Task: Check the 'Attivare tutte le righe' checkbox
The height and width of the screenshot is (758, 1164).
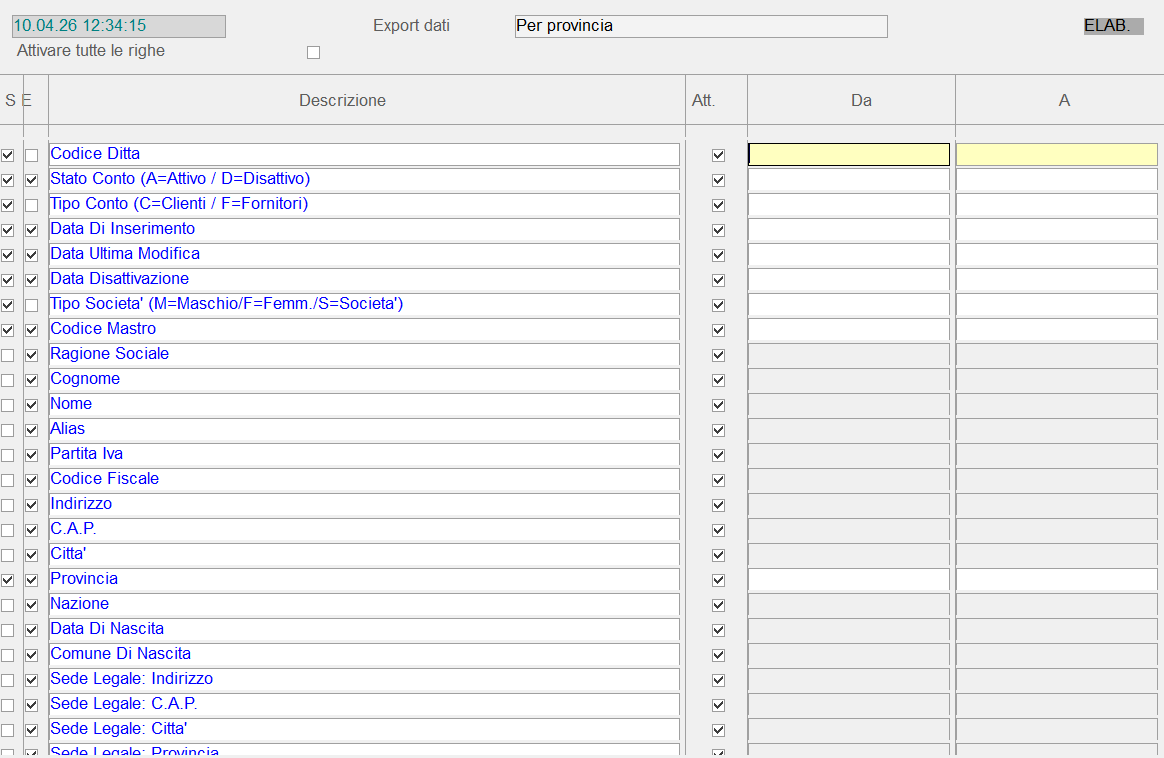Action: [x=313, y=53]
